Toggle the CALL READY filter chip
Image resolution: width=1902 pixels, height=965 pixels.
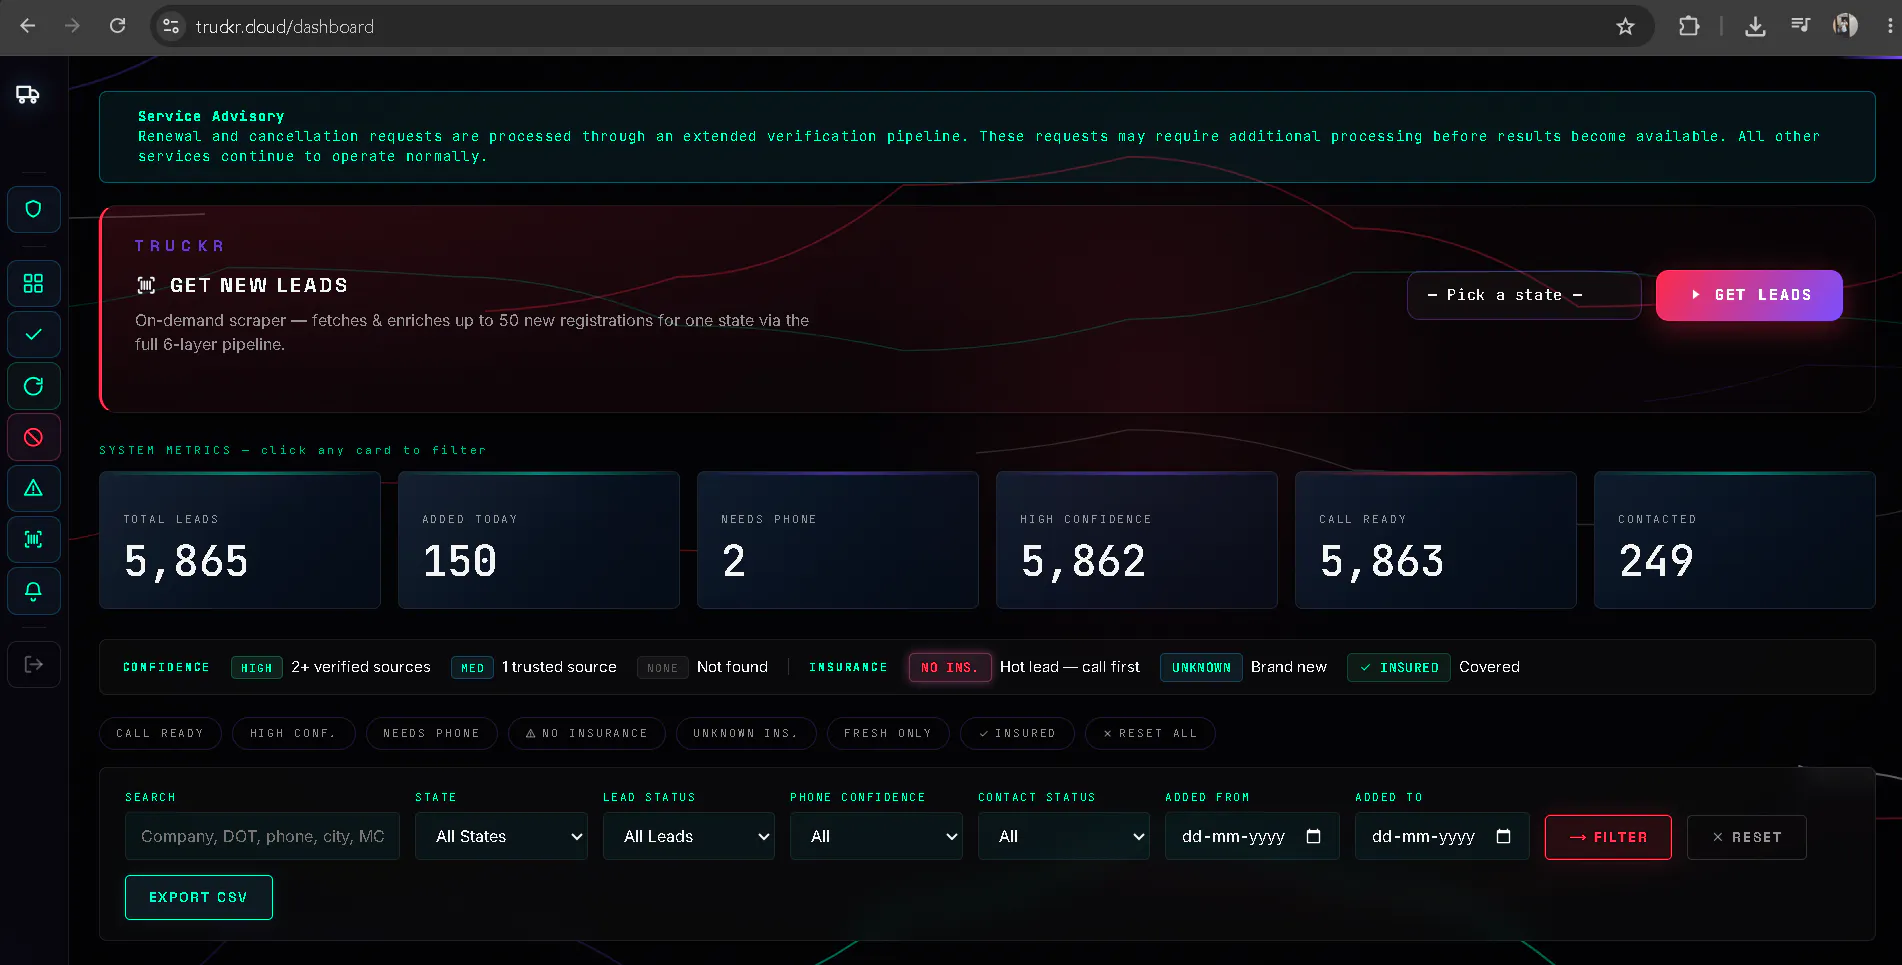(x=160, y=734)
